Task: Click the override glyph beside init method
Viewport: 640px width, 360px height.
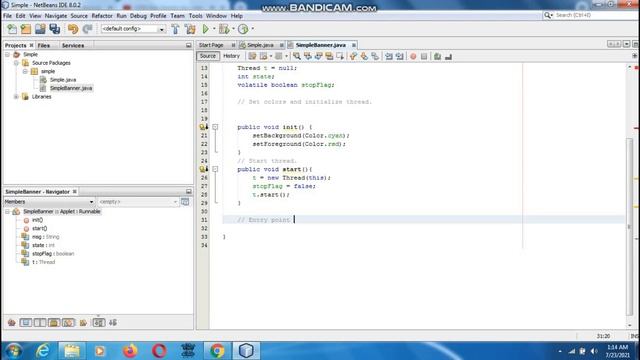Action: (x=203, y=127)
